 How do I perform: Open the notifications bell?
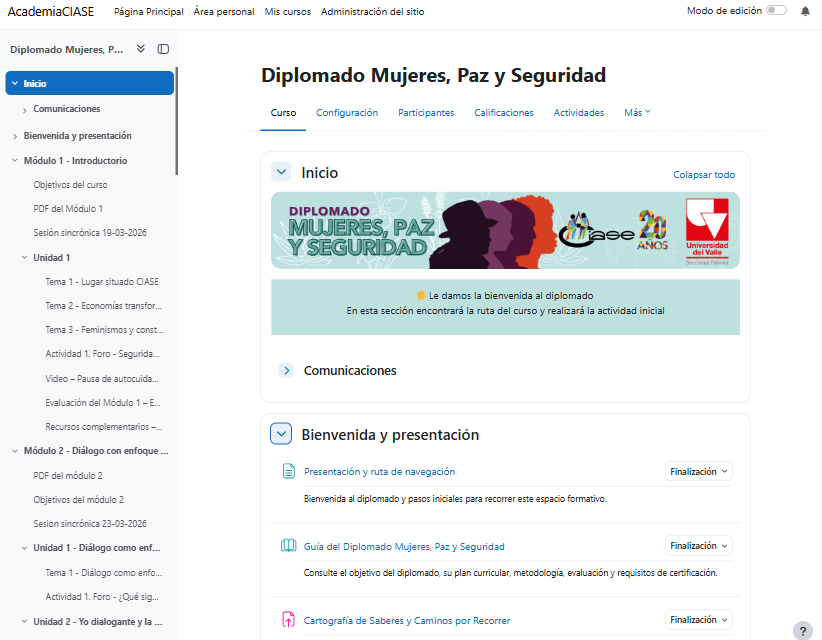coord(805,11)
